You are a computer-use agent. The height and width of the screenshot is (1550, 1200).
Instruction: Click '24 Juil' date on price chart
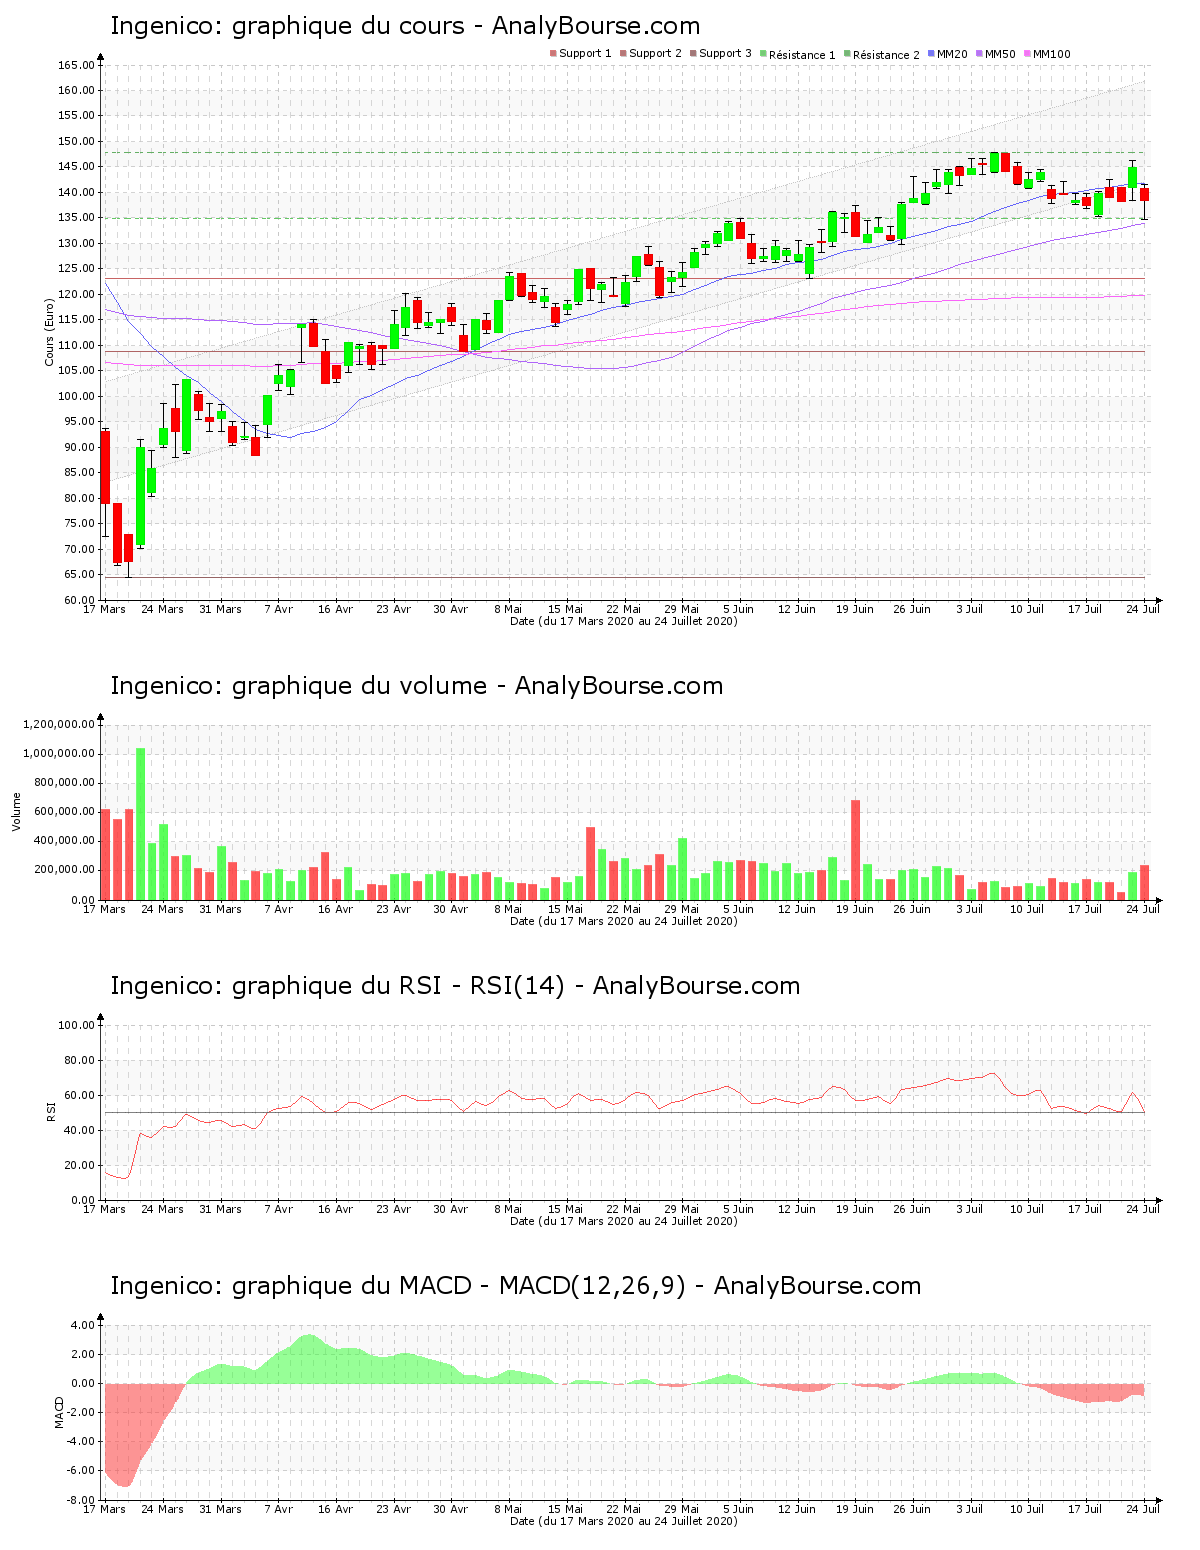1143,609
